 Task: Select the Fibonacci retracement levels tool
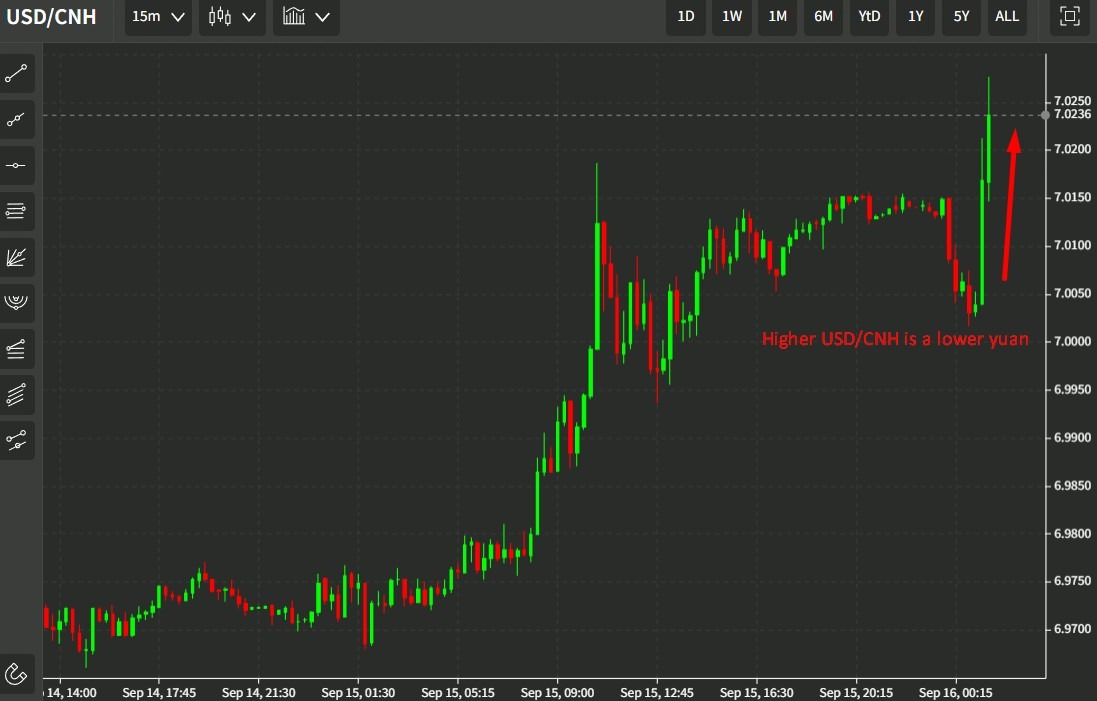16,211
